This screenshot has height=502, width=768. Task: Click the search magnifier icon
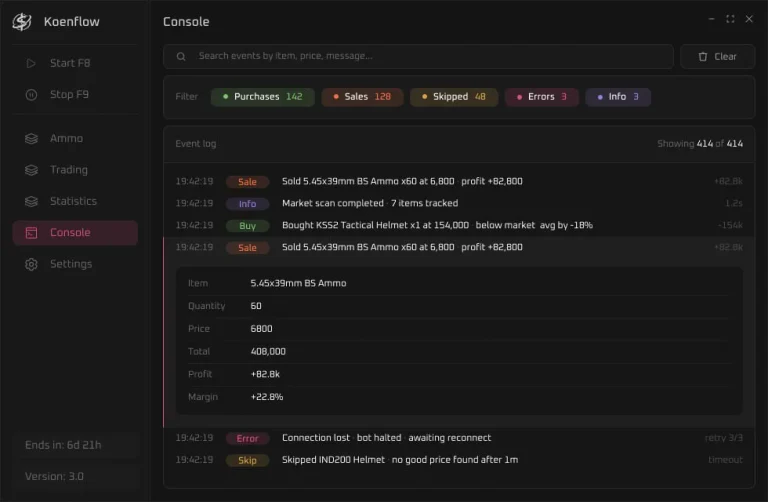click(x=181, y=56)
